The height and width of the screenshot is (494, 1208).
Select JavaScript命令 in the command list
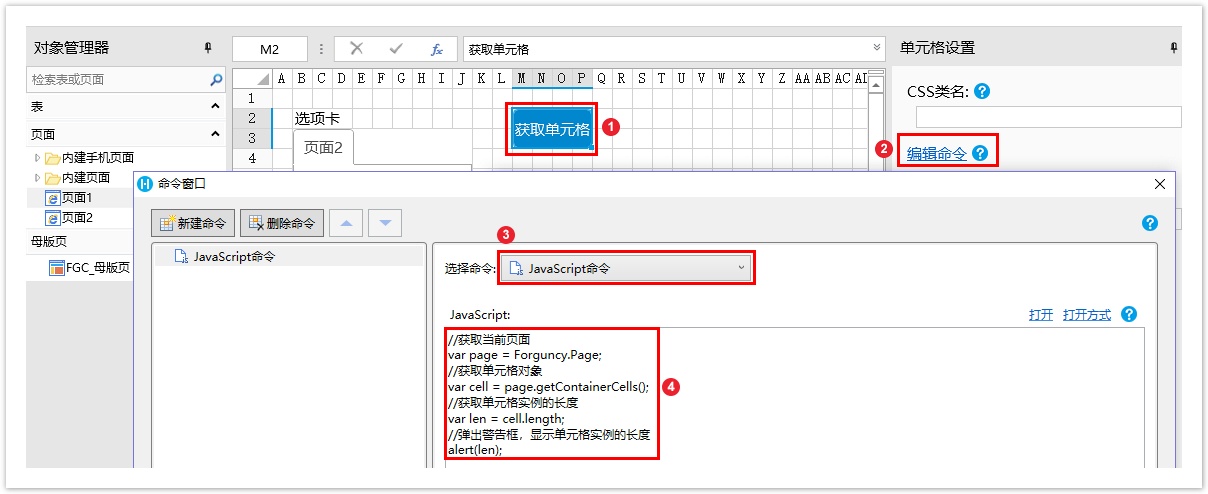[x=234, y=256]
